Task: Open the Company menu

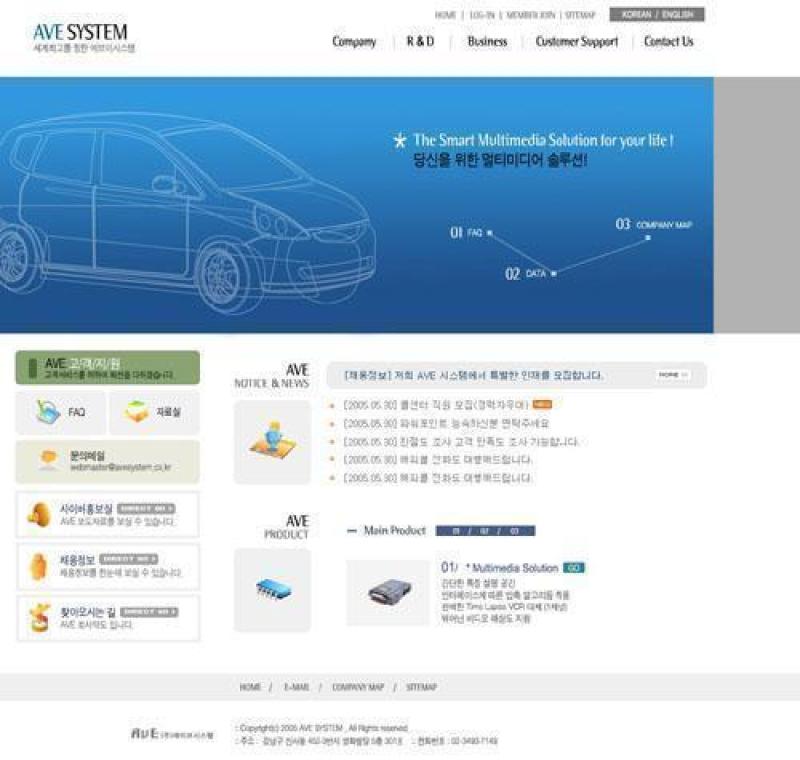Action: (354, 42)
